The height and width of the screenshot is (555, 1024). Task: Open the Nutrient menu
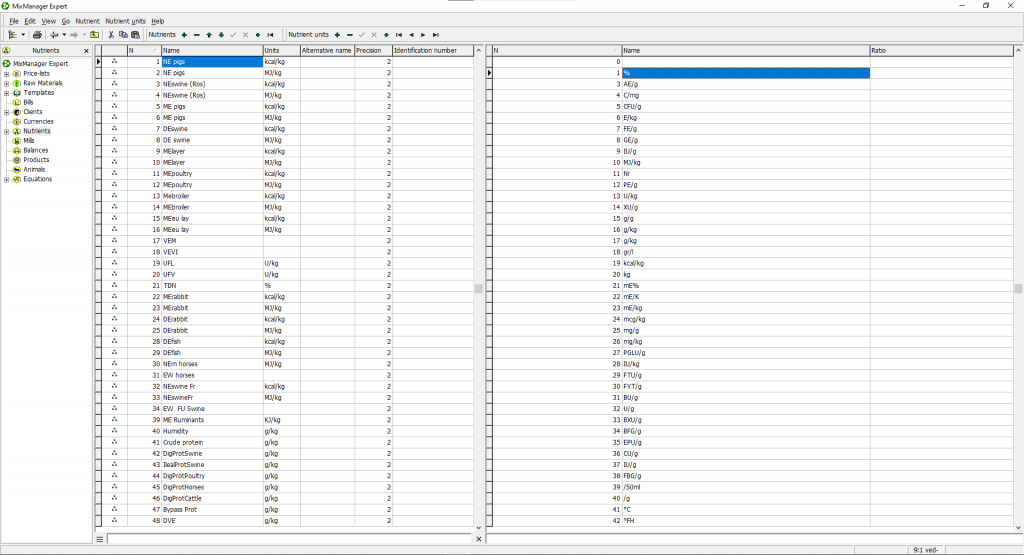[x=88, y=21]
